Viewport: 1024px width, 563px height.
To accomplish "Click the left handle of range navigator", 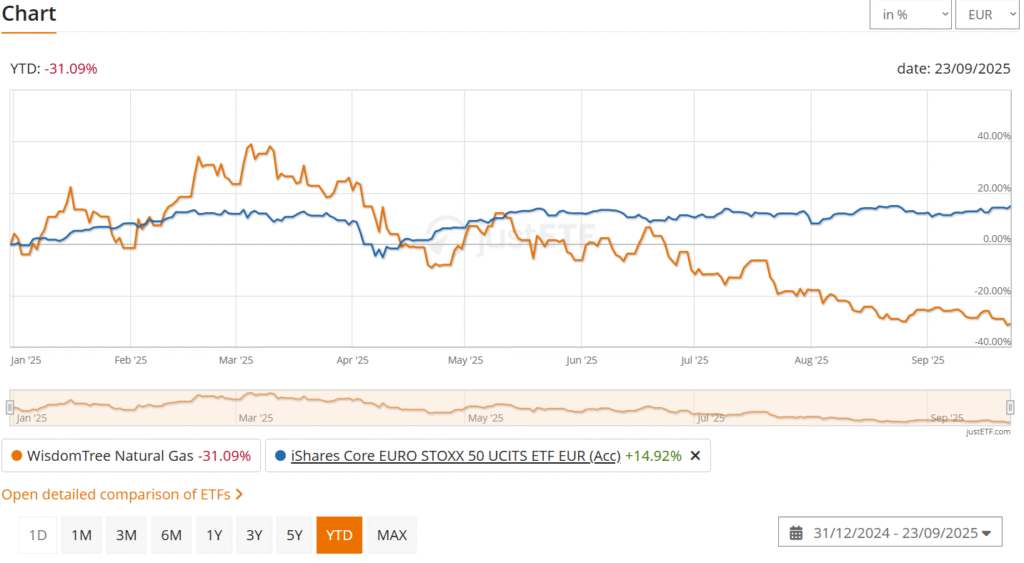I will click(x=10, y=407).
